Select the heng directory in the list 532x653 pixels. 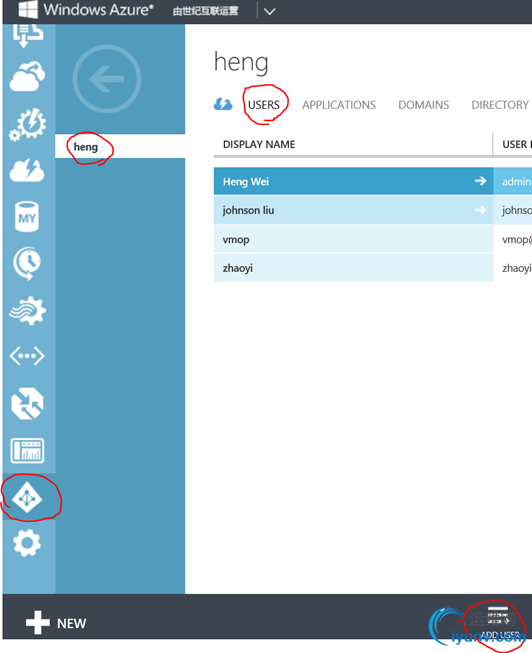click(x=120, y=147)
